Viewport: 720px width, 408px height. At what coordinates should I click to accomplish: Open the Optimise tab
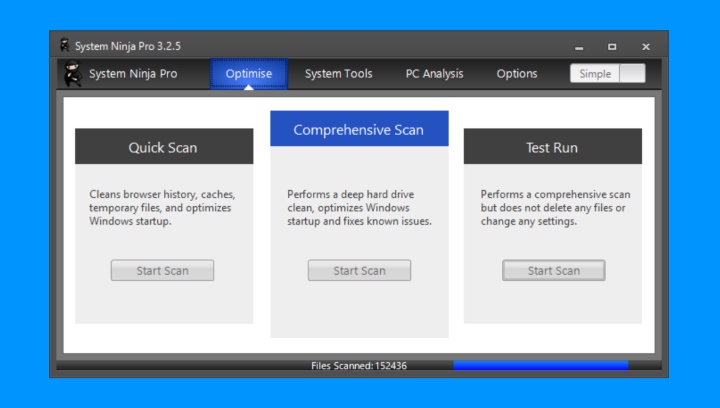249,73
